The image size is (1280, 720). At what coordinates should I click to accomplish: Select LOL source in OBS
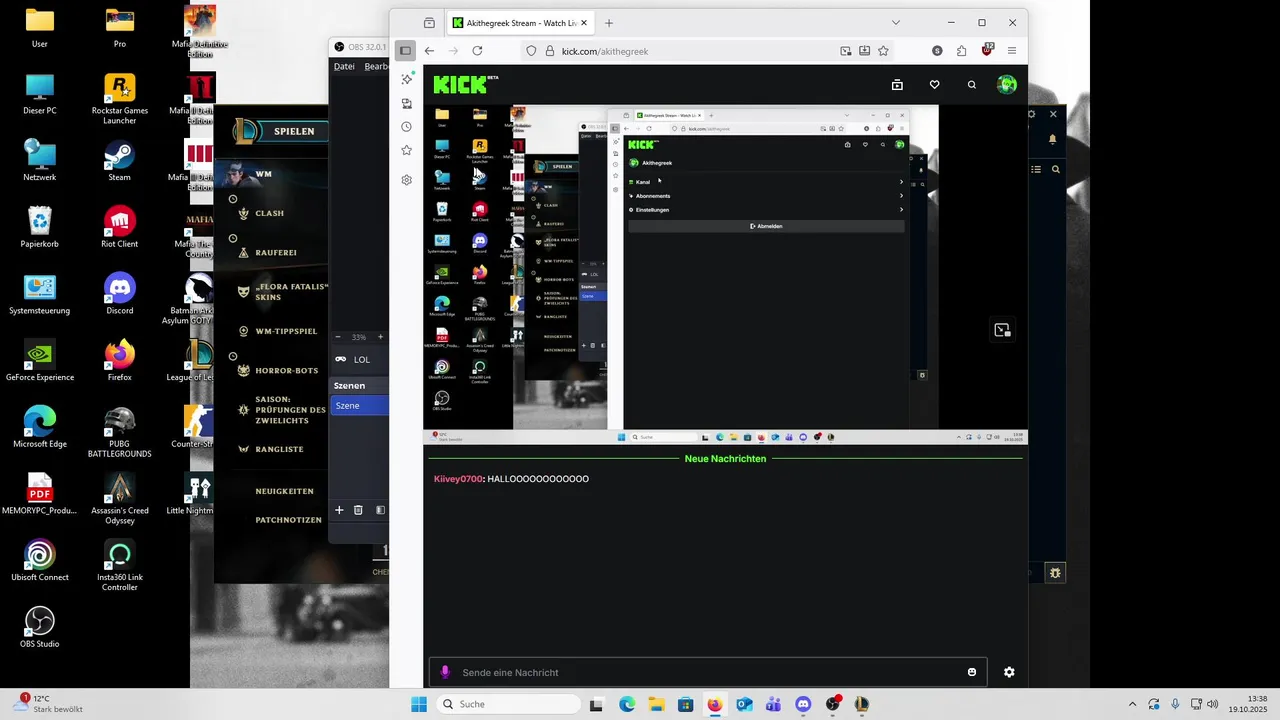[x=360, y=359]
